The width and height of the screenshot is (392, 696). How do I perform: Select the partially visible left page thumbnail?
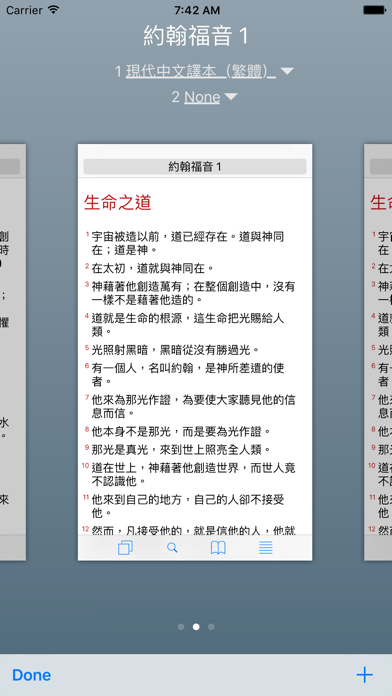coord(13,352)
